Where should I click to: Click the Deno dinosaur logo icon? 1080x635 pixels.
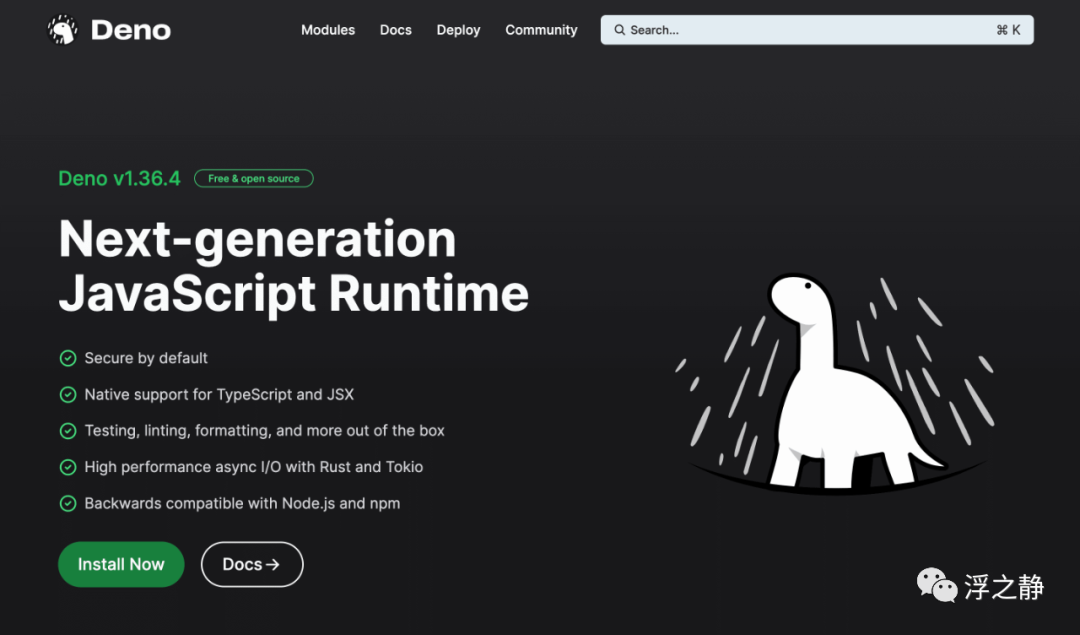pos(63,30)
